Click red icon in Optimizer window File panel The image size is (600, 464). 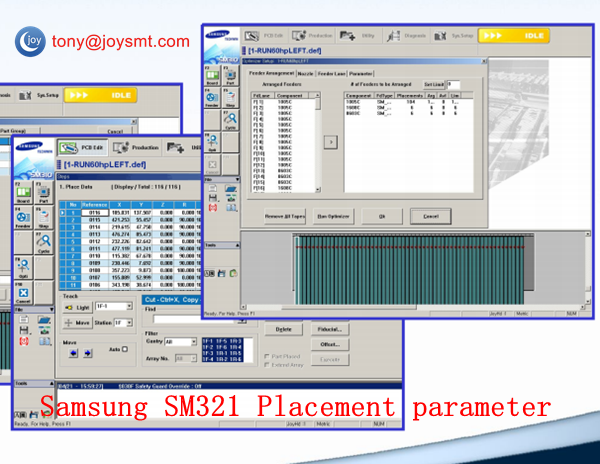213,208
